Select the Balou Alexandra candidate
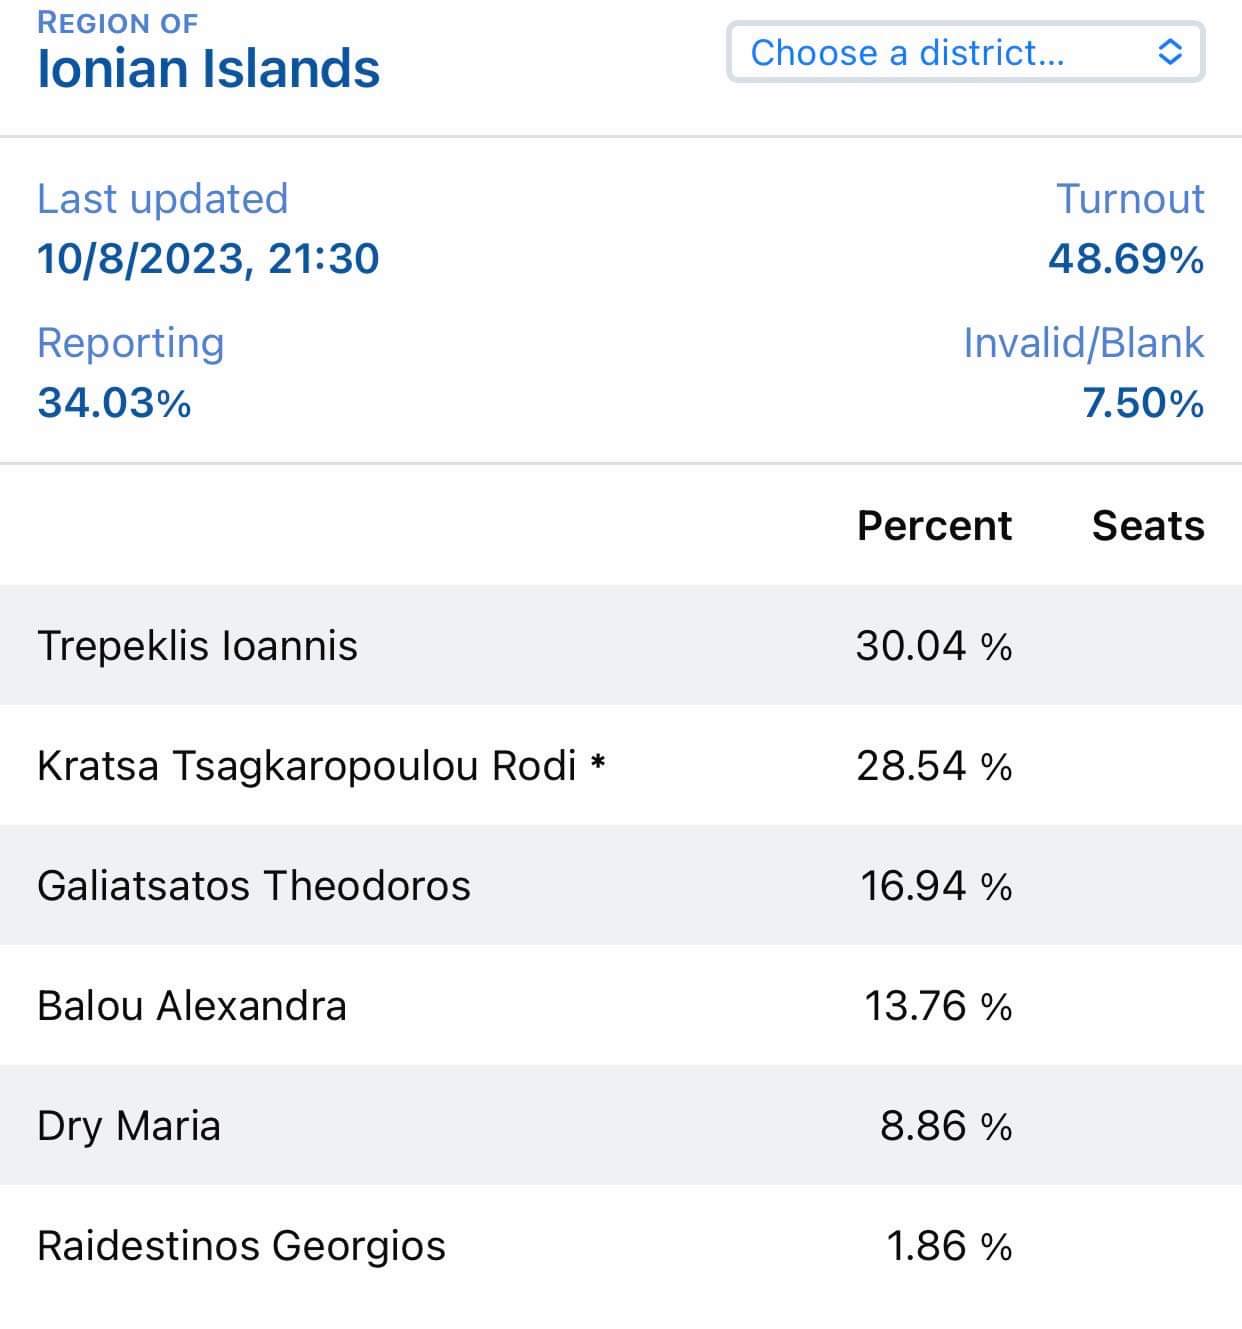The height and width of the screenshot is (1329, 1242). [x=191, y=1006]
